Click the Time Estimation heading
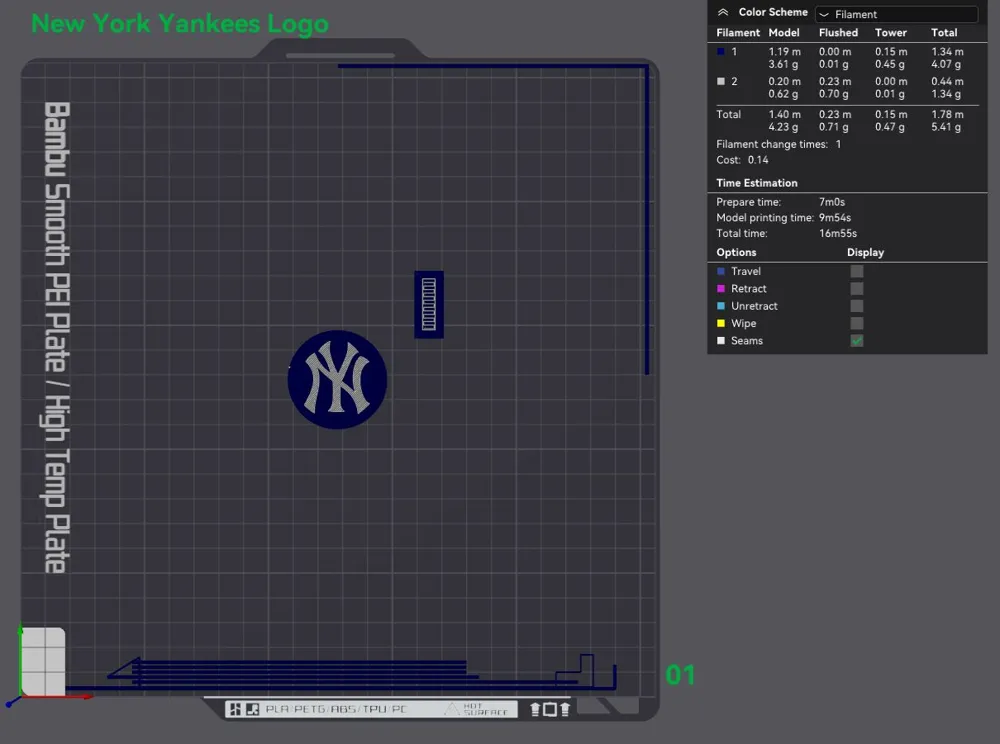Viewport: 1000px width, 744px height. point(756,183)
